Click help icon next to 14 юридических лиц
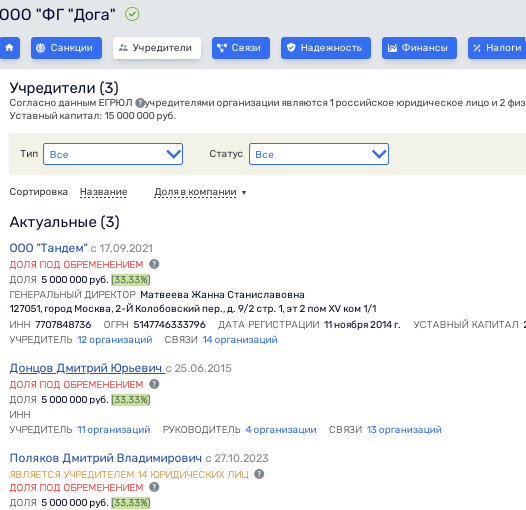 pos(259,474)
